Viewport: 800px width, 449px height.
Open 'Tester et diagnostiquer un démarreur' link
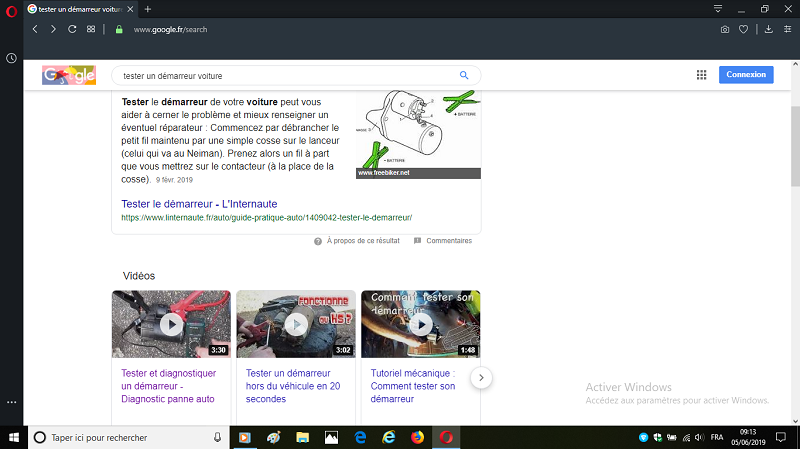click(x=168, y=386)
